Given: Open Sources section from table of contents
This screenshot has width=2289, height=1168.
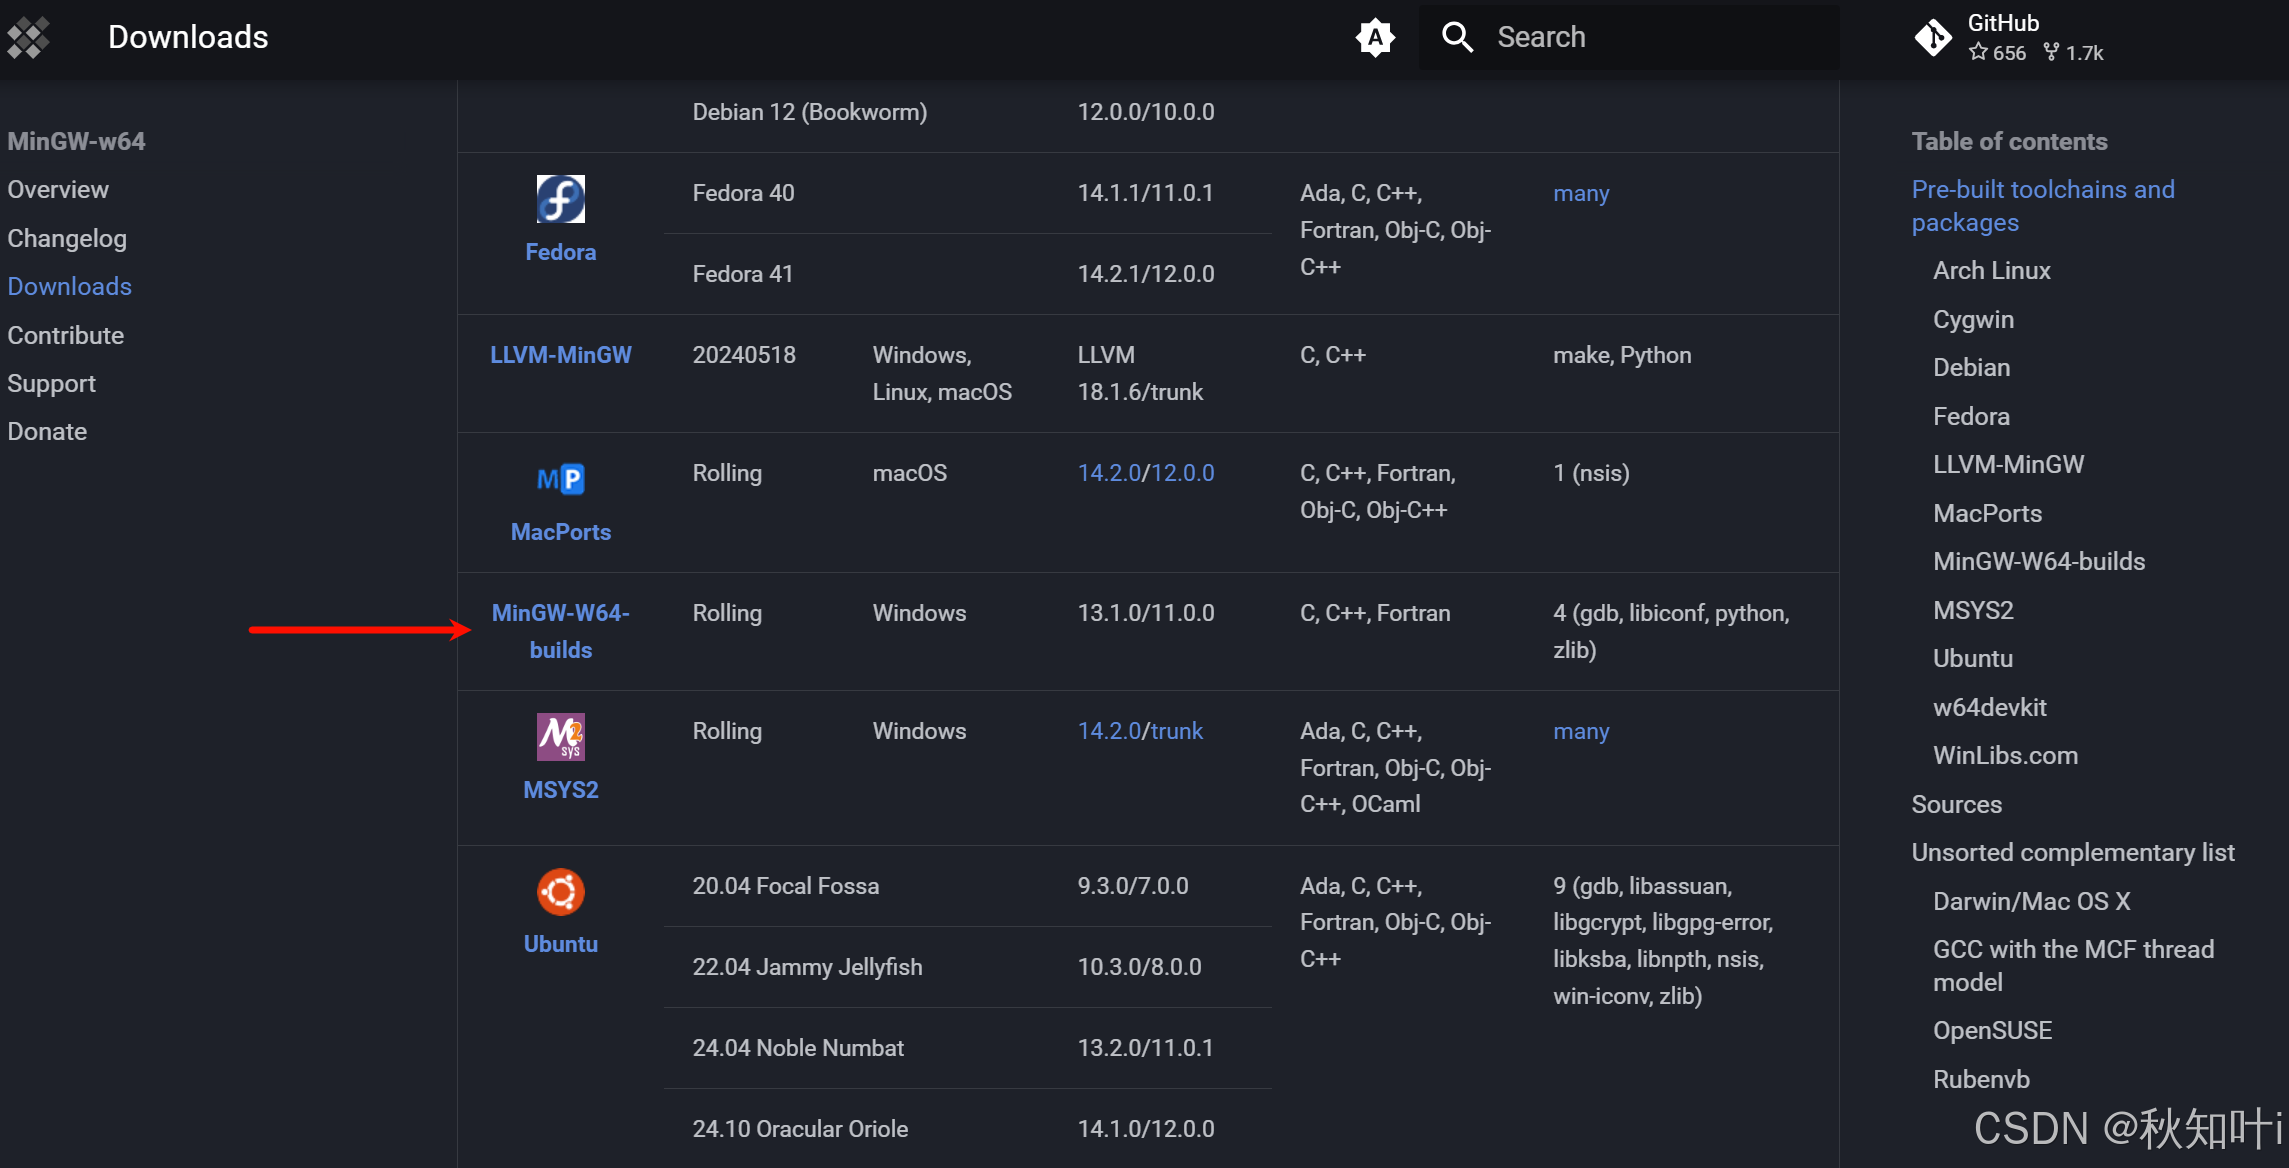Looking at the screenshot, I should (1956, 804).
